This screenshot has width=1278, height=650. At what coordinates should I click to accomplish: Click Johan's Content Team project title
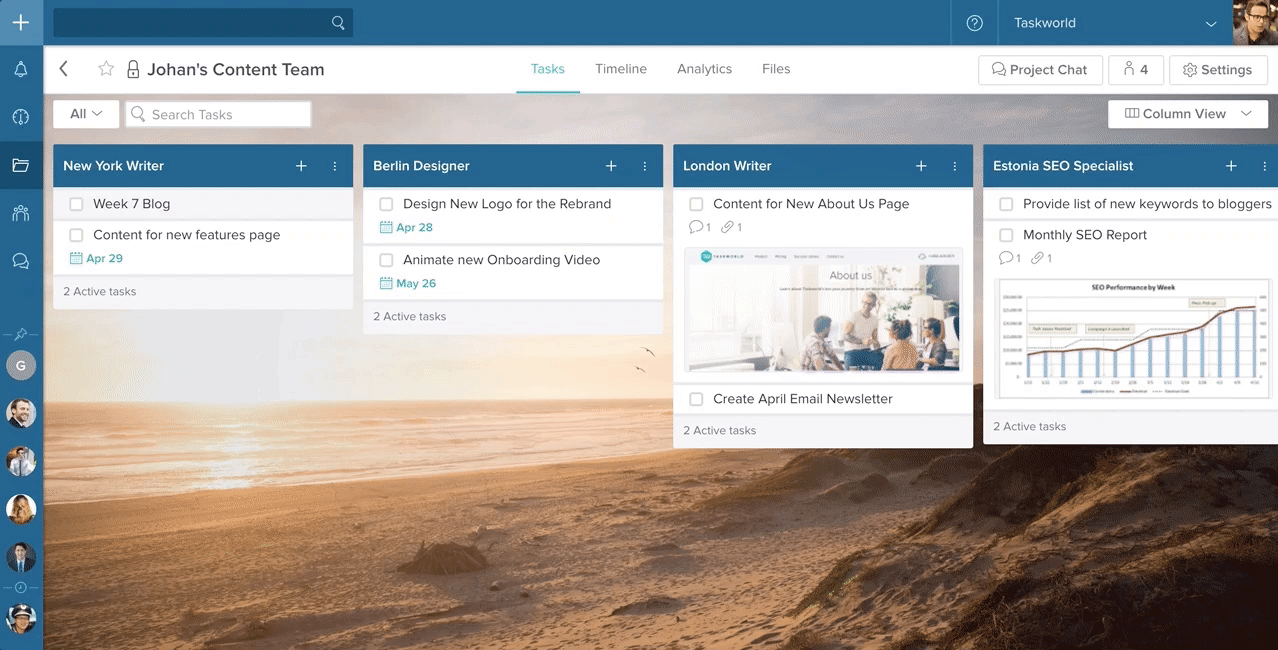236,69
